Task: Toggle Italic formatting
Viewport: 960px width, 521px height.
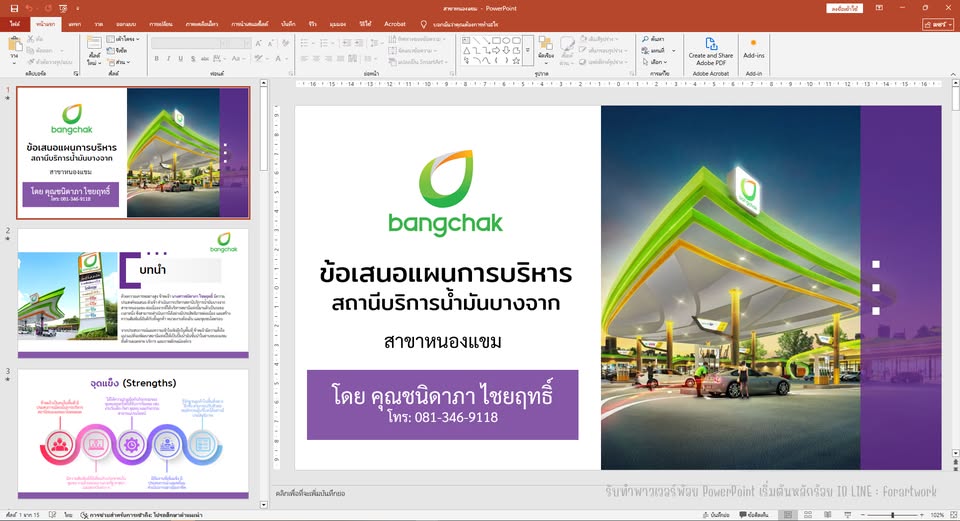Action: pos(168,59)
